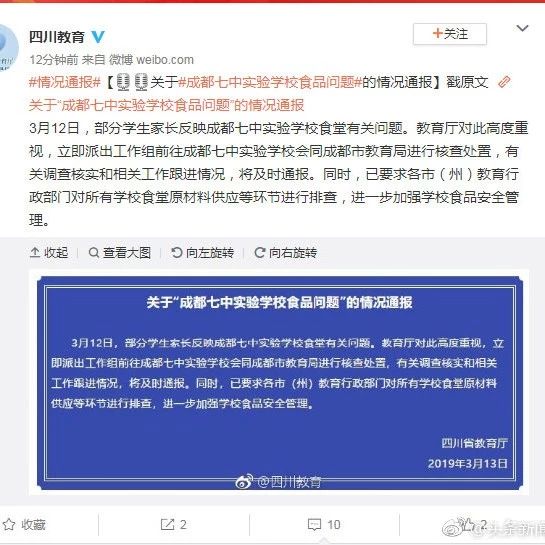Image resolution: width=545 pixels, height=545 pixels.
Task: Open the 微博 weibo.com source link
Action: tap(151, 60)
